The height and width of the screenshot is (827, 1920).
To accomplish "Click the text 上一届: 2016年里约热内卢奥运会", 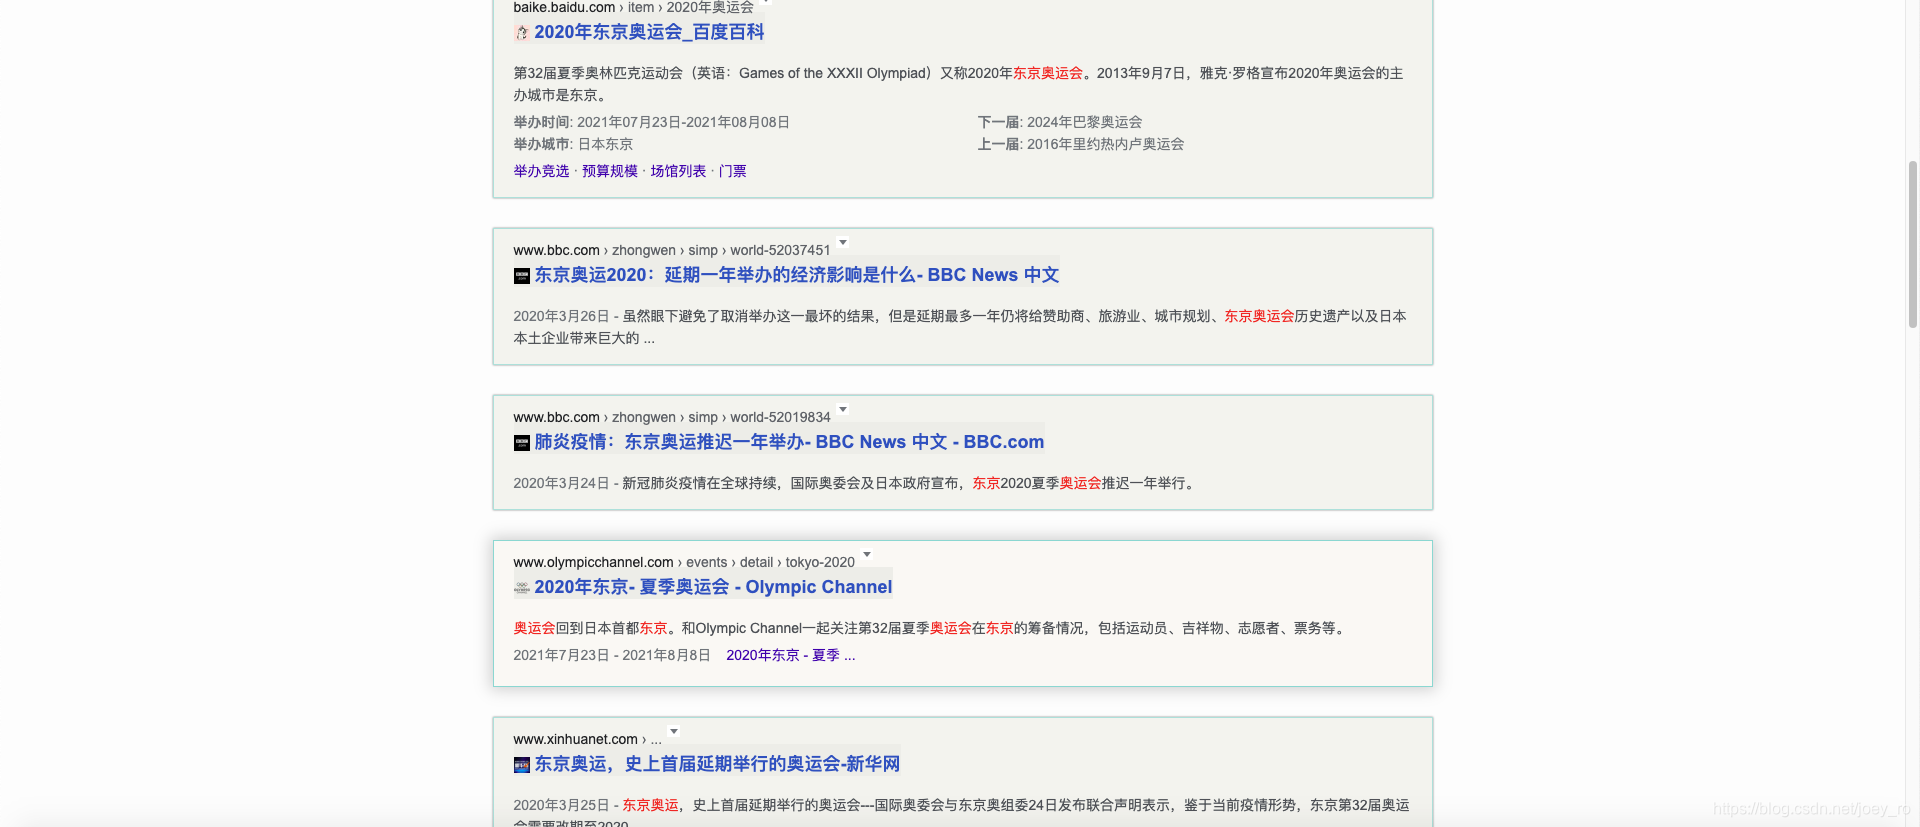I will pos(1081,144).
